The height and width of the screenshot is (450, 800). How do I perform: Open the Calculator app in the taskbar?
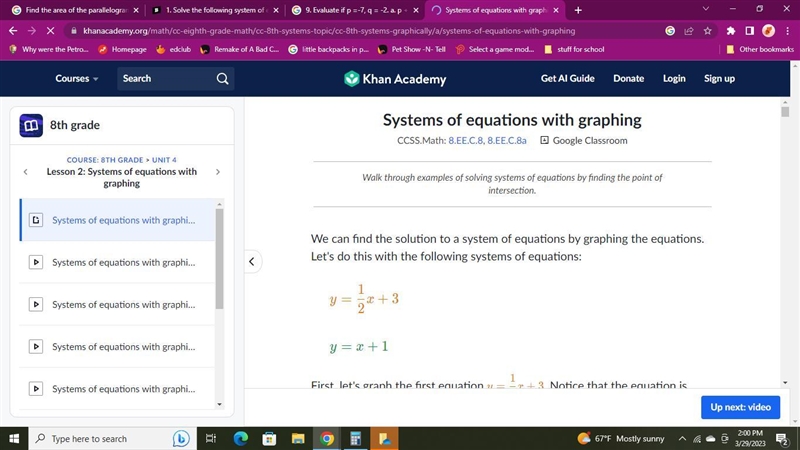(356, 438)
